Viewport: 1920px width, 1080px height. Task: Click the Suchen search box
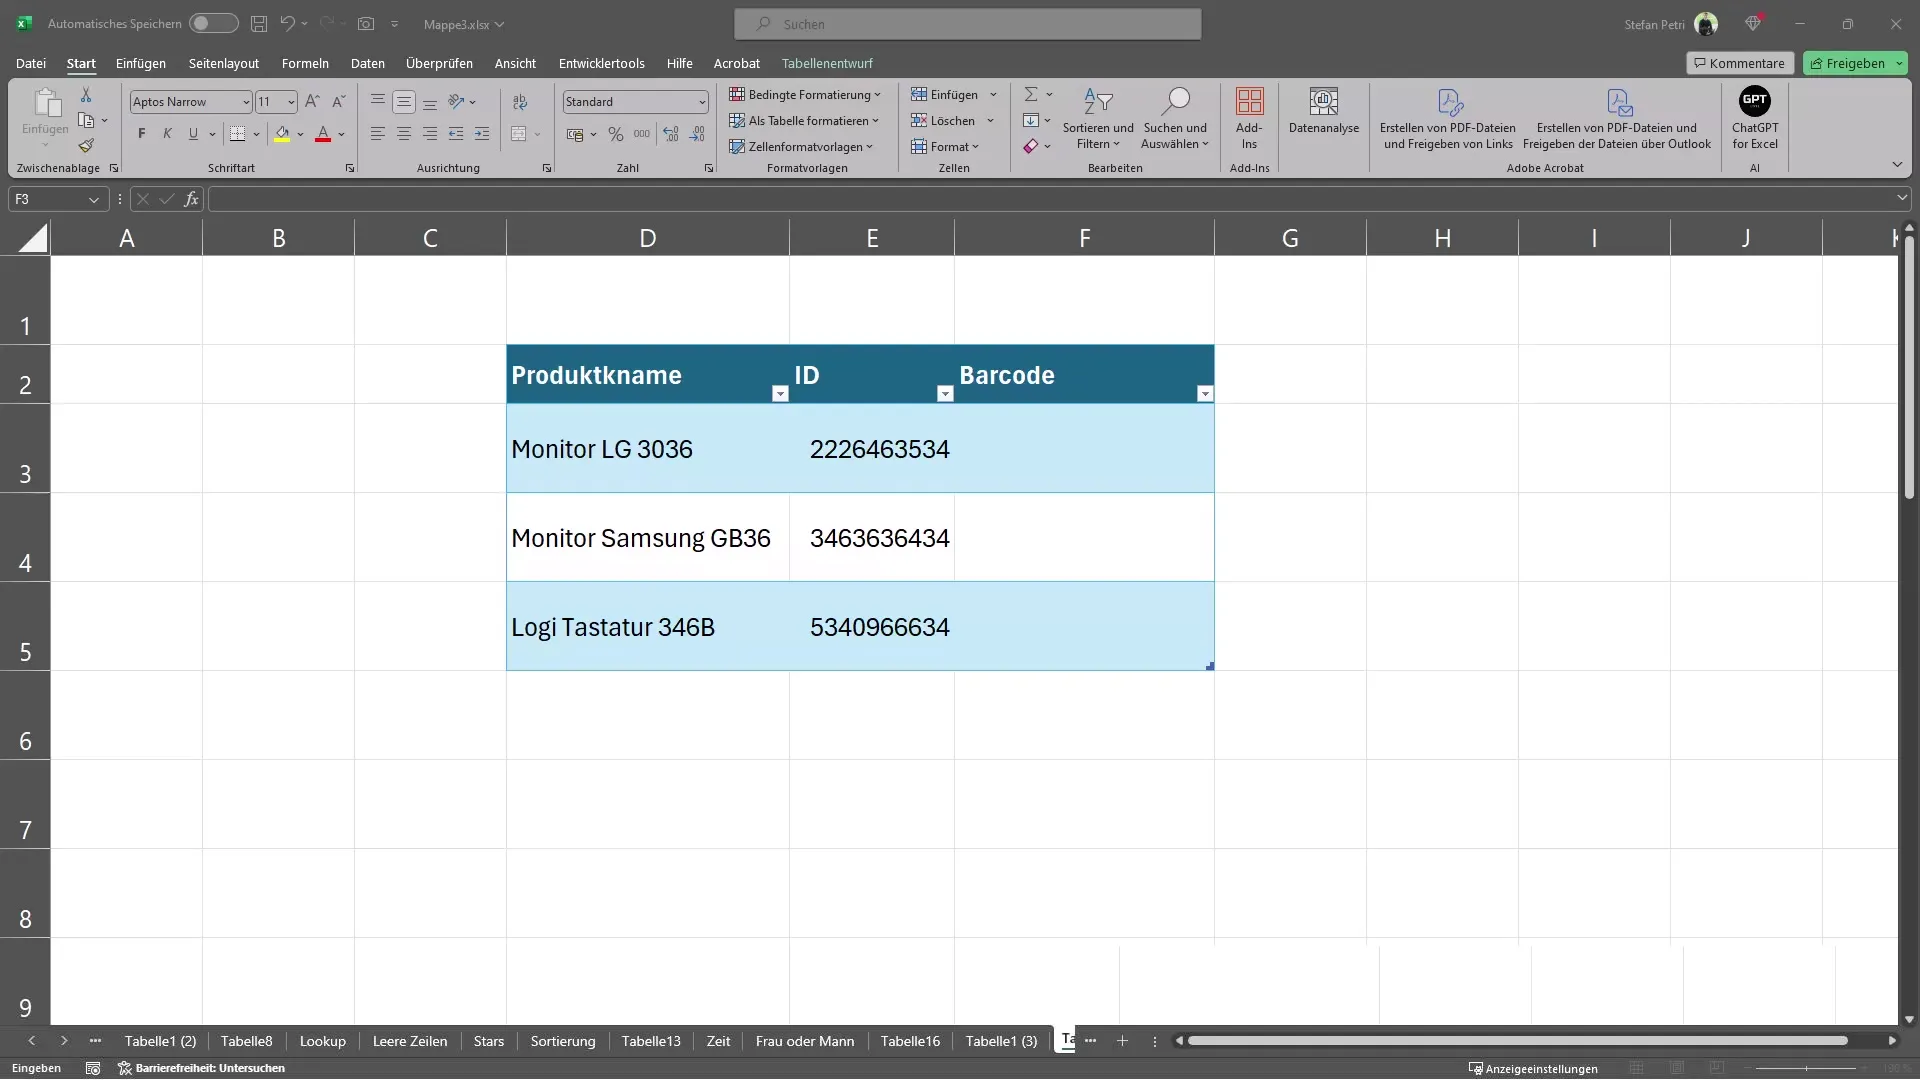click(x=968, y=24)
